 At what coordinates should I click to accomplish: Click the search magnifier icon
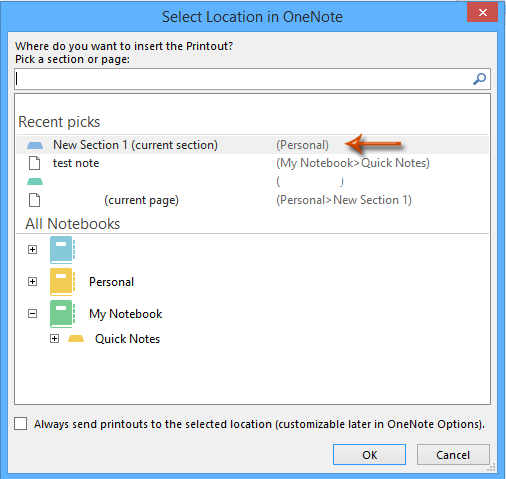479,79
